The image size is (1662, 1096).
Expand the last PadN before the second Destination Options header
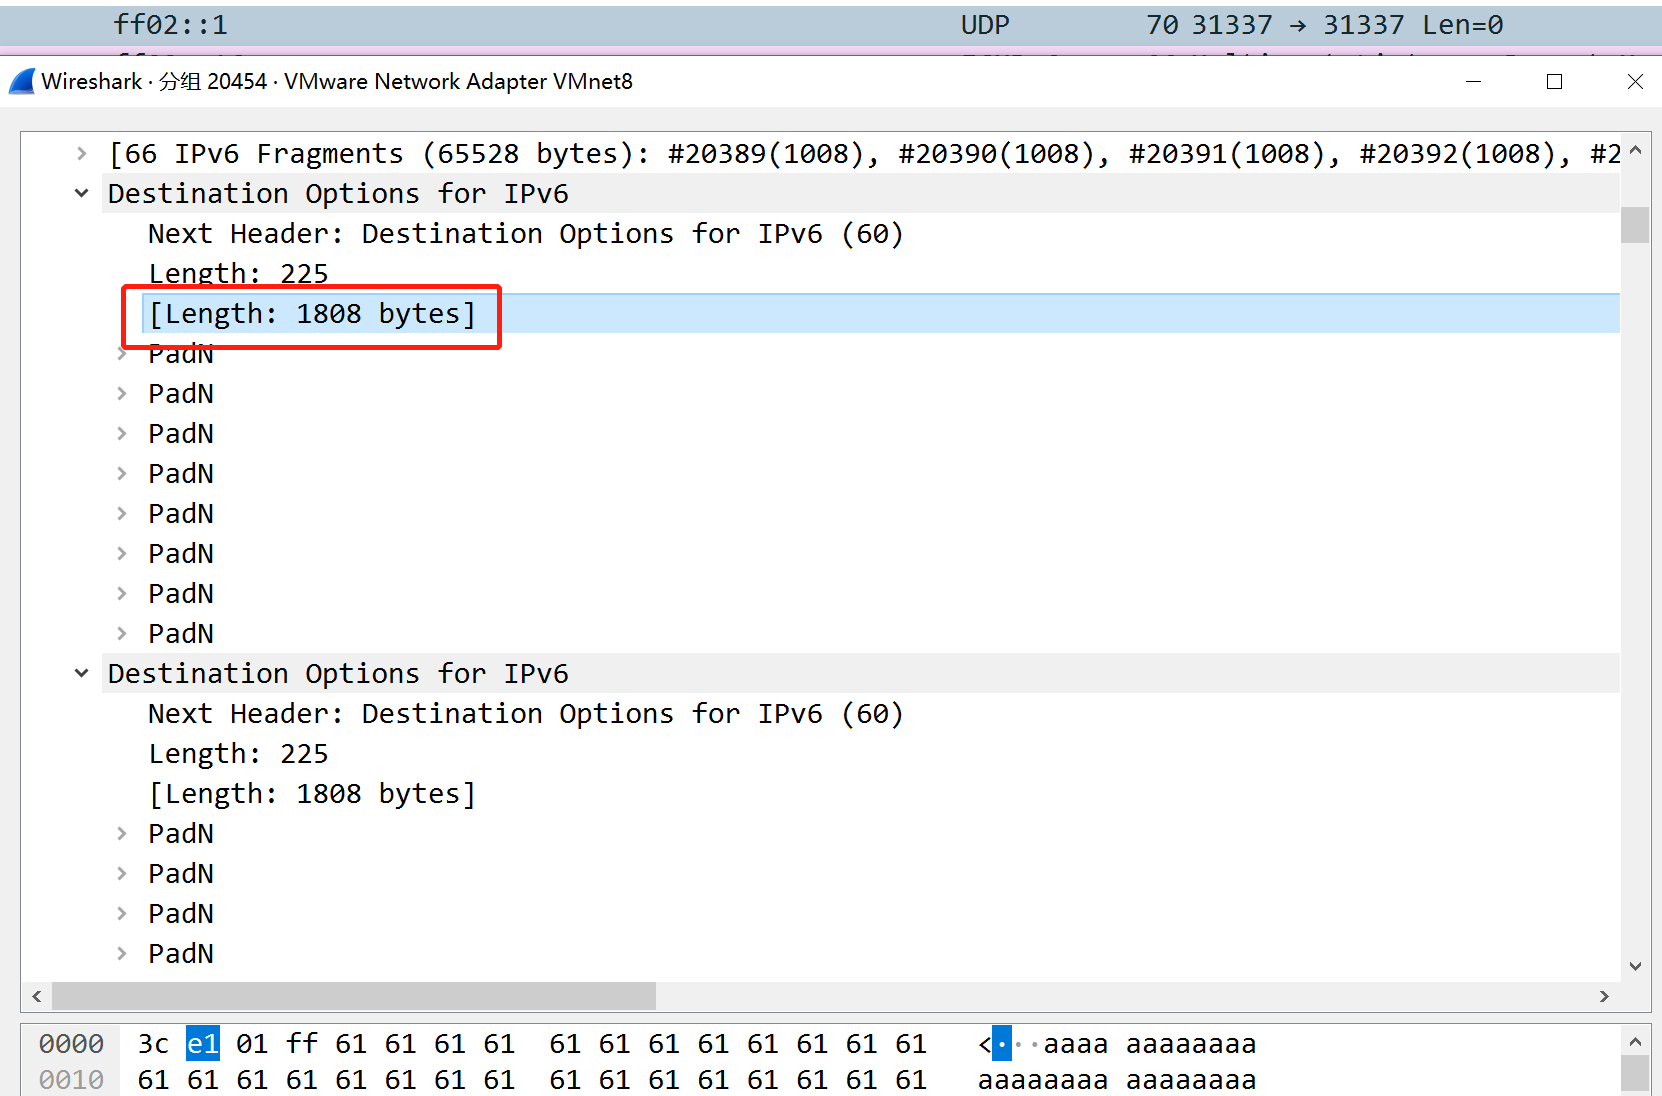(x=122, y=634)
